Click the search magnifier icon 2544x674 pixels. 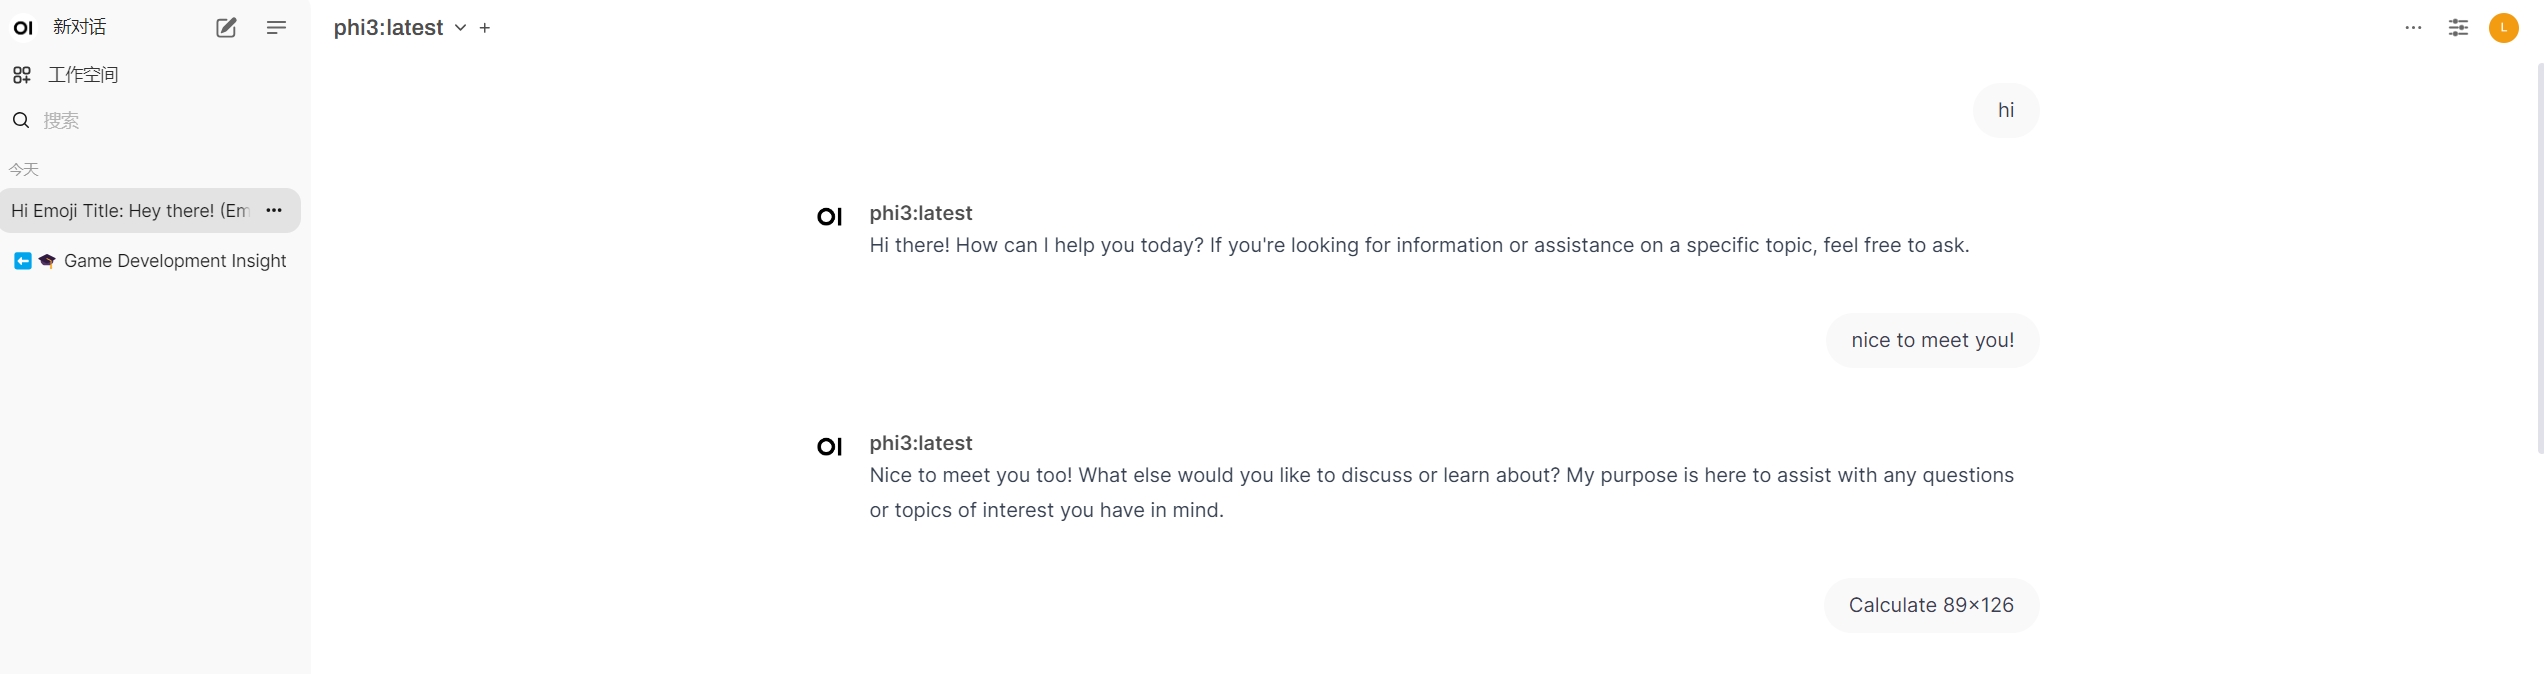(x=21, y=121)
